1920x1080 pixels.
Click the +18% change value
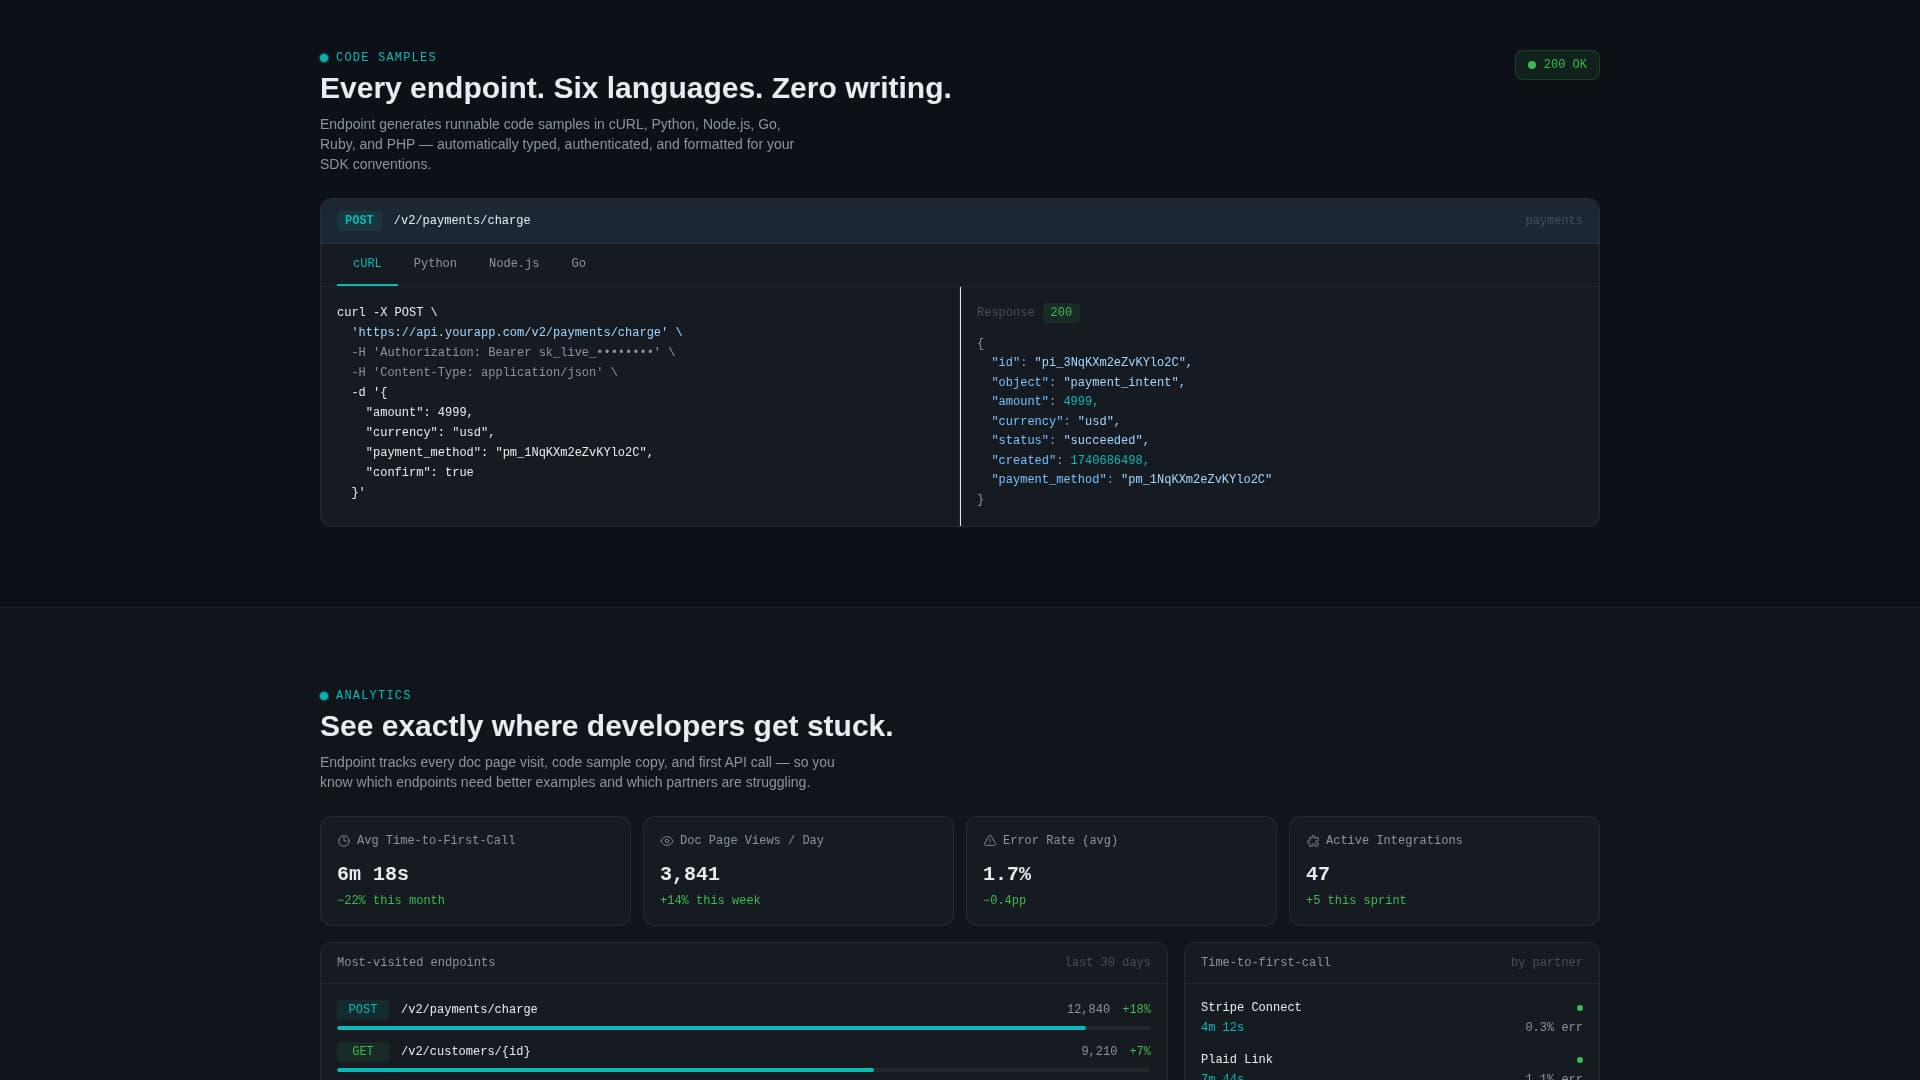click(1136, 1010)
